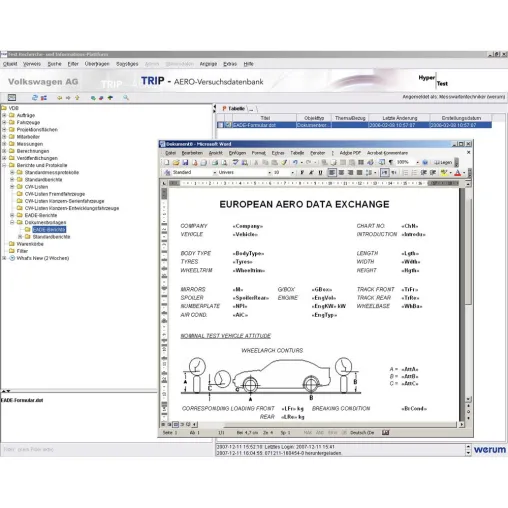
Task: Open Print Preview in Word toolbar
Action: point(224,162)
